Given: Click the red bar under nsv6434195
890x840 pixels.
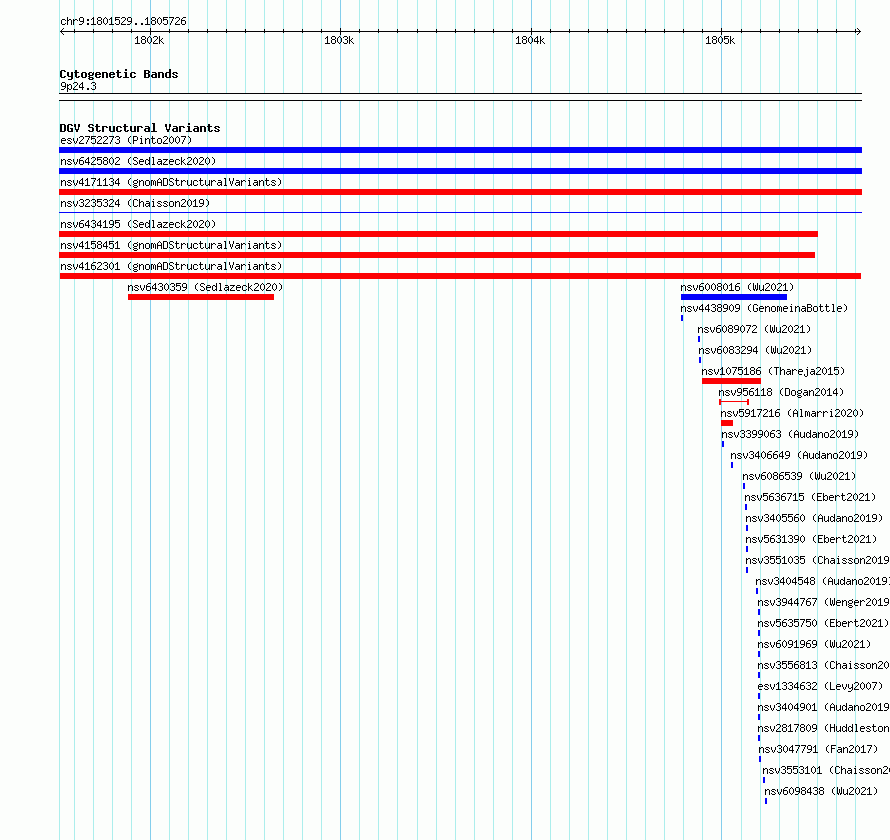Looking at the screenshot, I should 438,234.
